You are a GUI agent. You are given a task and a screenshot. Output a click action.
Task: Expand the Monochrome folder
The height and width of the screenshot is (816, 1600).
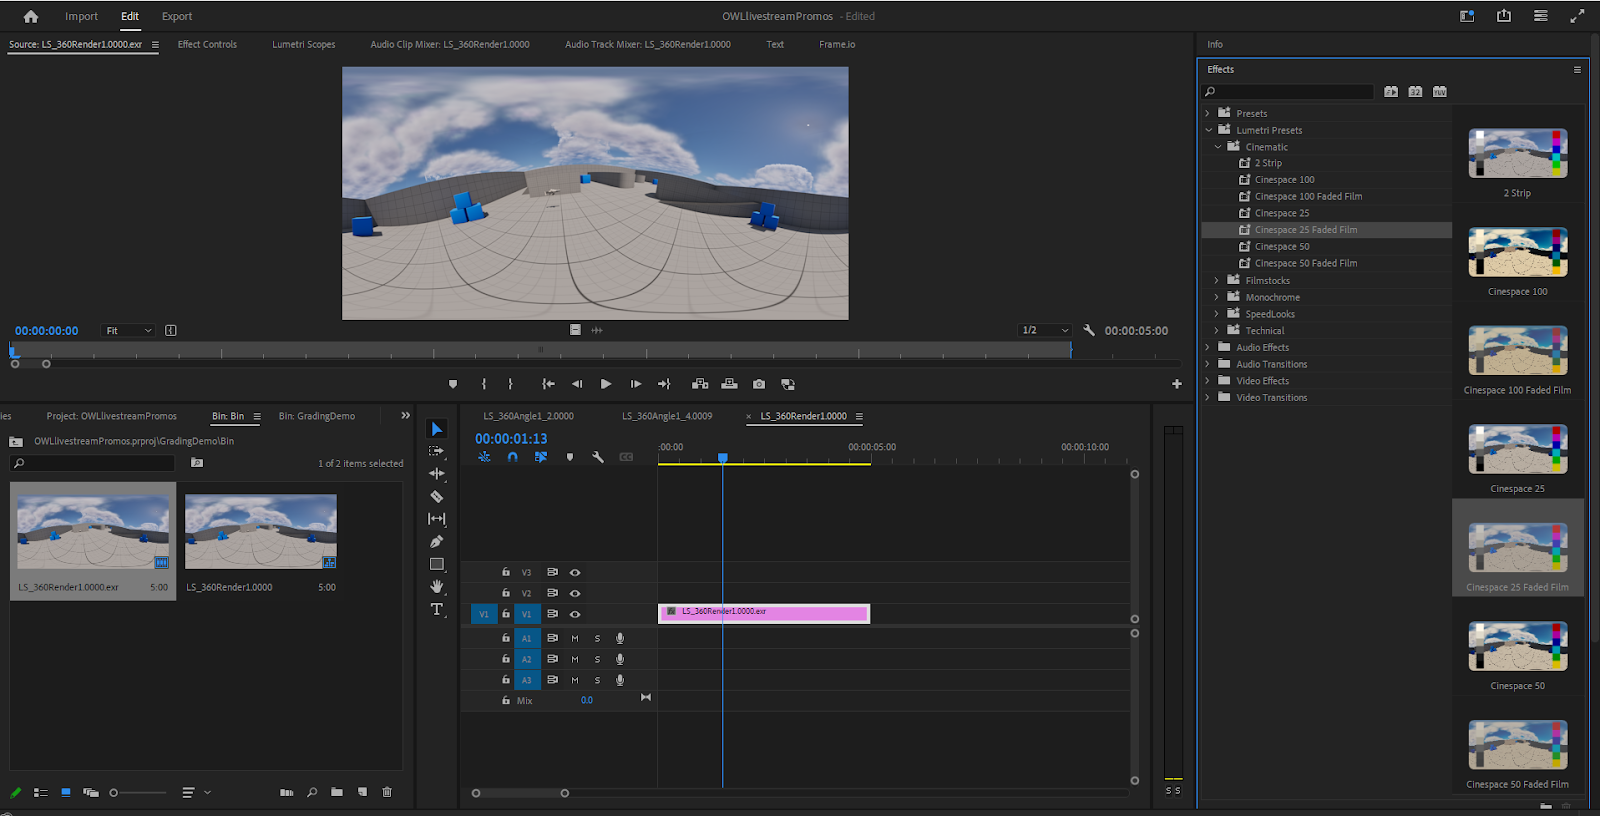tap(1217, 298)
